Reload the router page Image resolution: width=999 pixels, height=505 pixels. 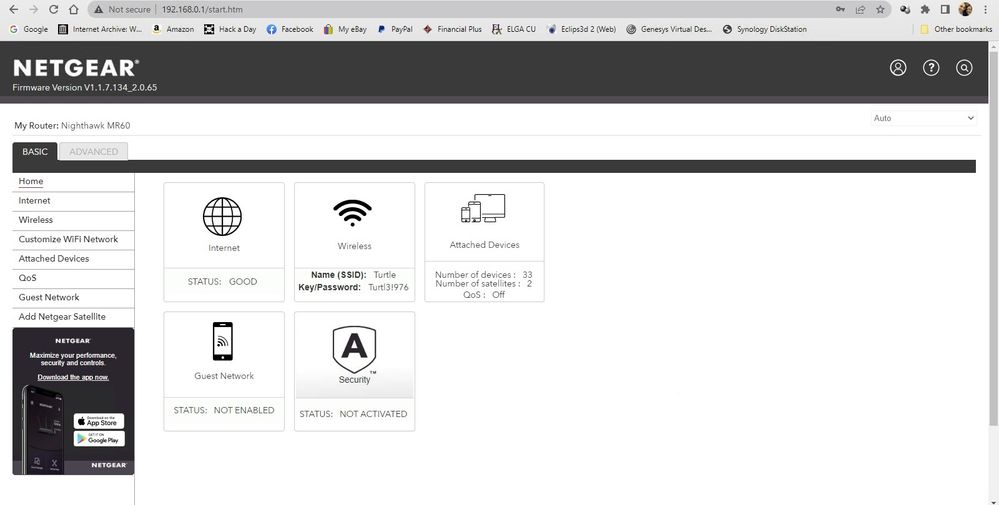pyautogui.click(x=54, y=10)
